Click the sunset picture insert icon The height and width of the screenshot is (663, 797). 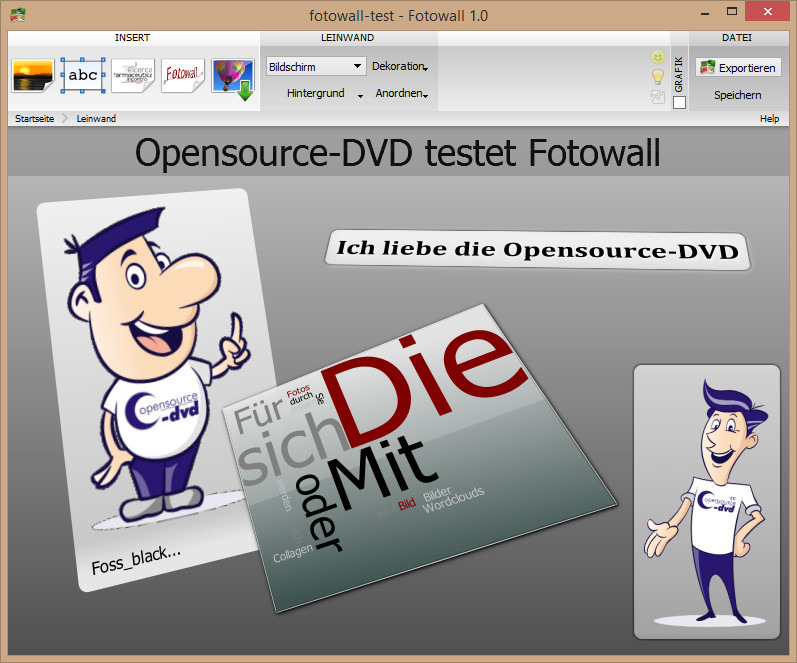(32, 76)
